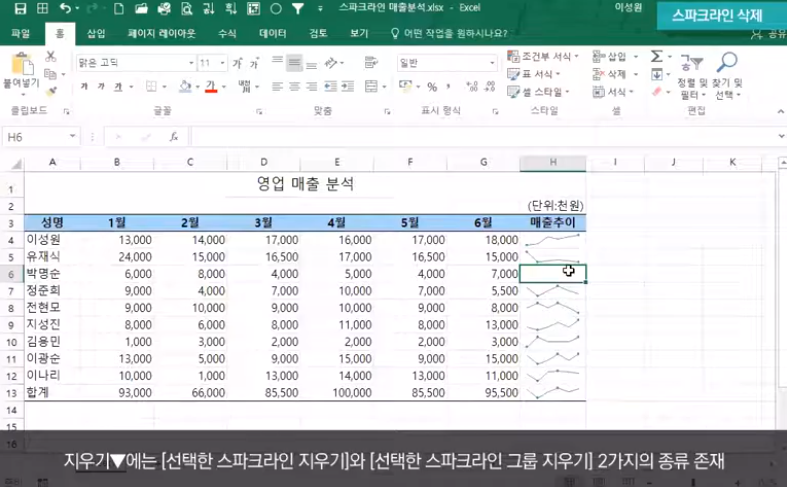
Task: Click the Open folder icon in quick access toolbar
Action: (x=142, y=8)
